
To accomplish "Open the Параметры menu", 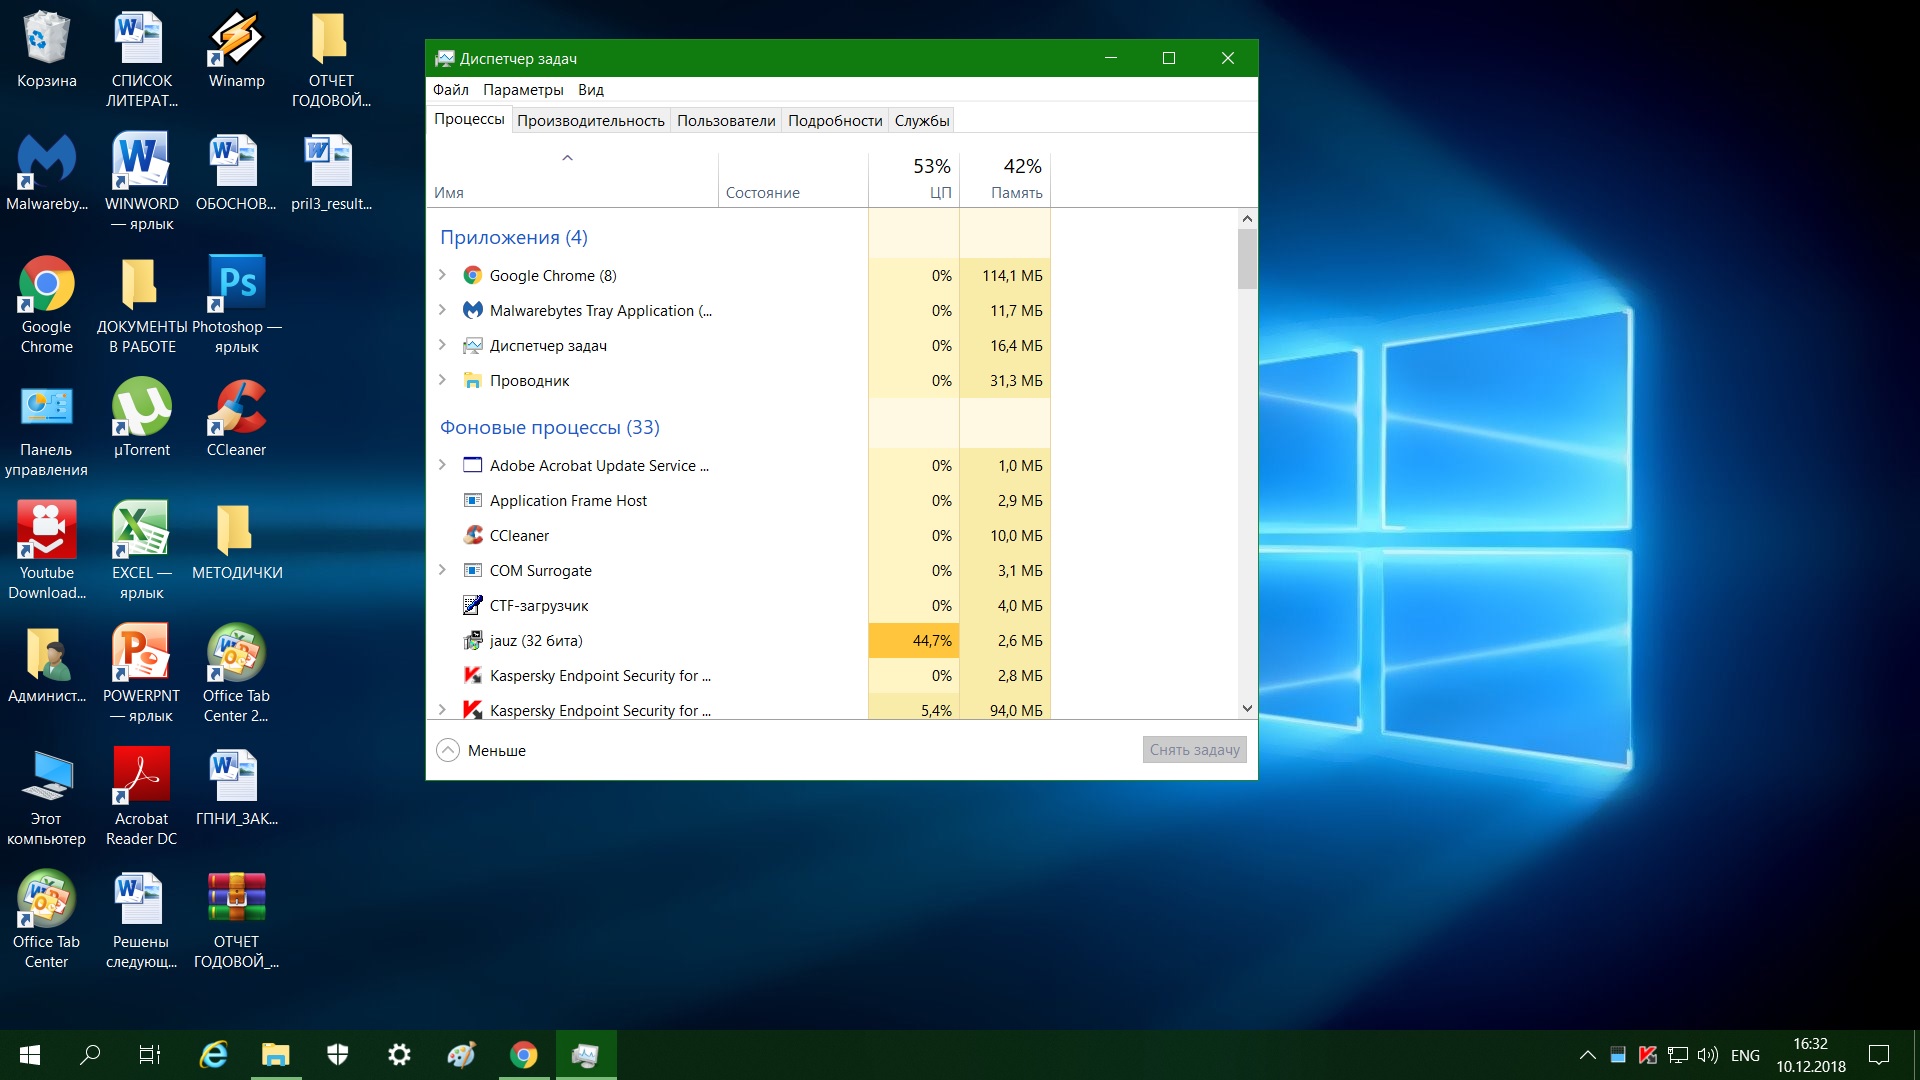I will pyautogui.click(x=523, y=90).
